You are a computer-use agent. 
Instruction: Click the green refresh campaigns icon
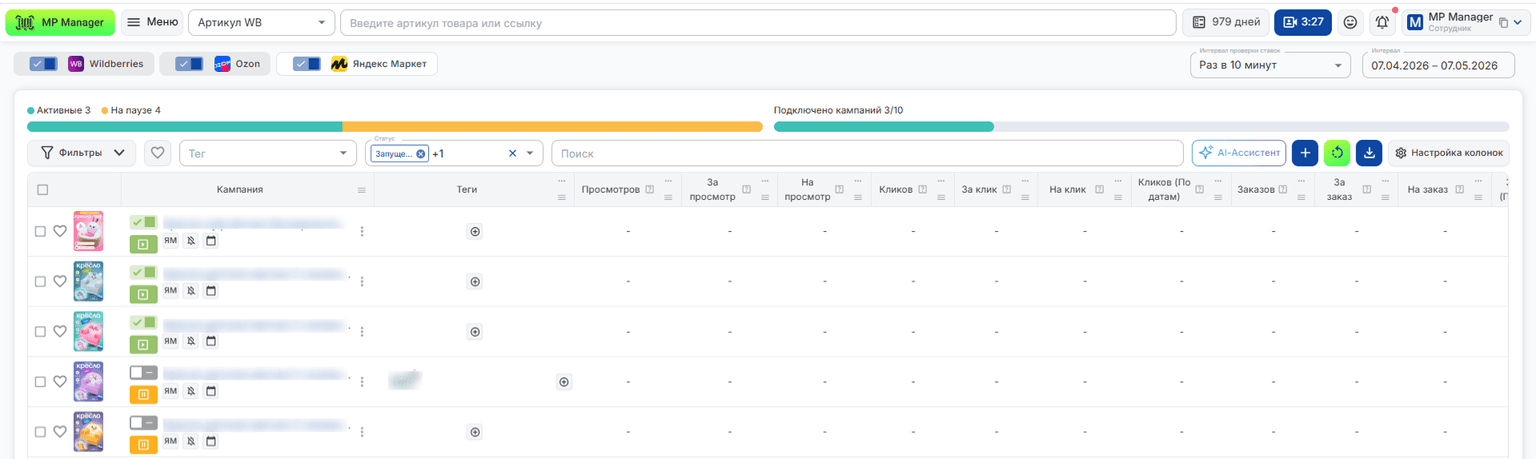[1337, 153]
